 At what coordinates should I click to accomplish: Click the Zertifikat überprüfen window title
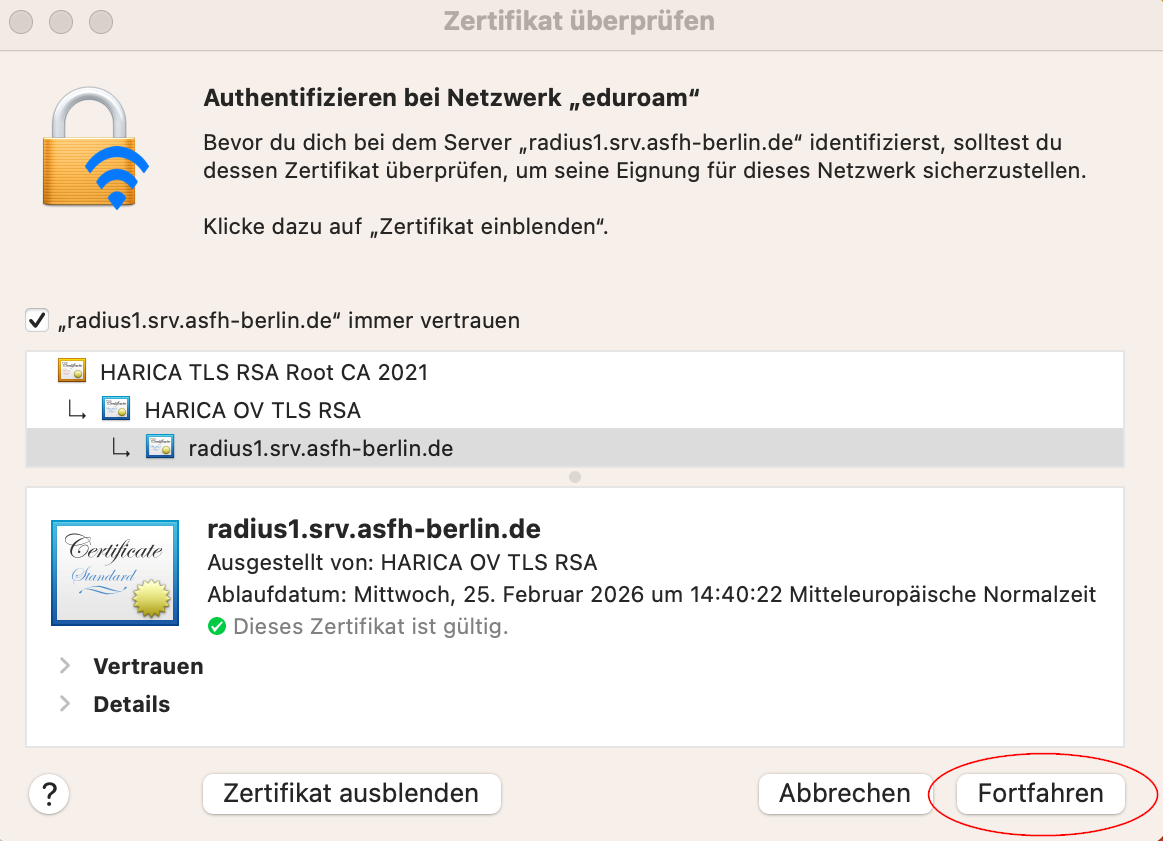[579, 21]
